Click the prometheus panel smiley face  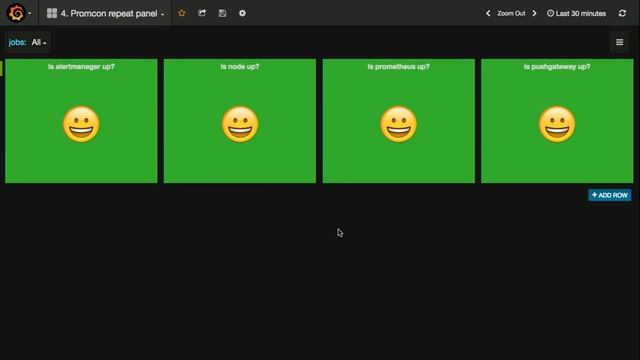398,124
